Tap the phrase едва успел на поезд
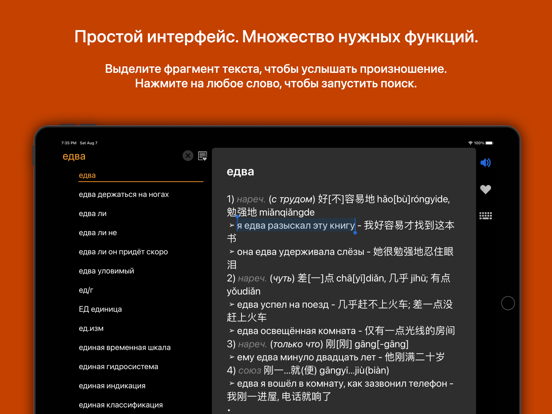Image resolution: width=552 pixels, height=414 pixels. (x=283, y=305)
